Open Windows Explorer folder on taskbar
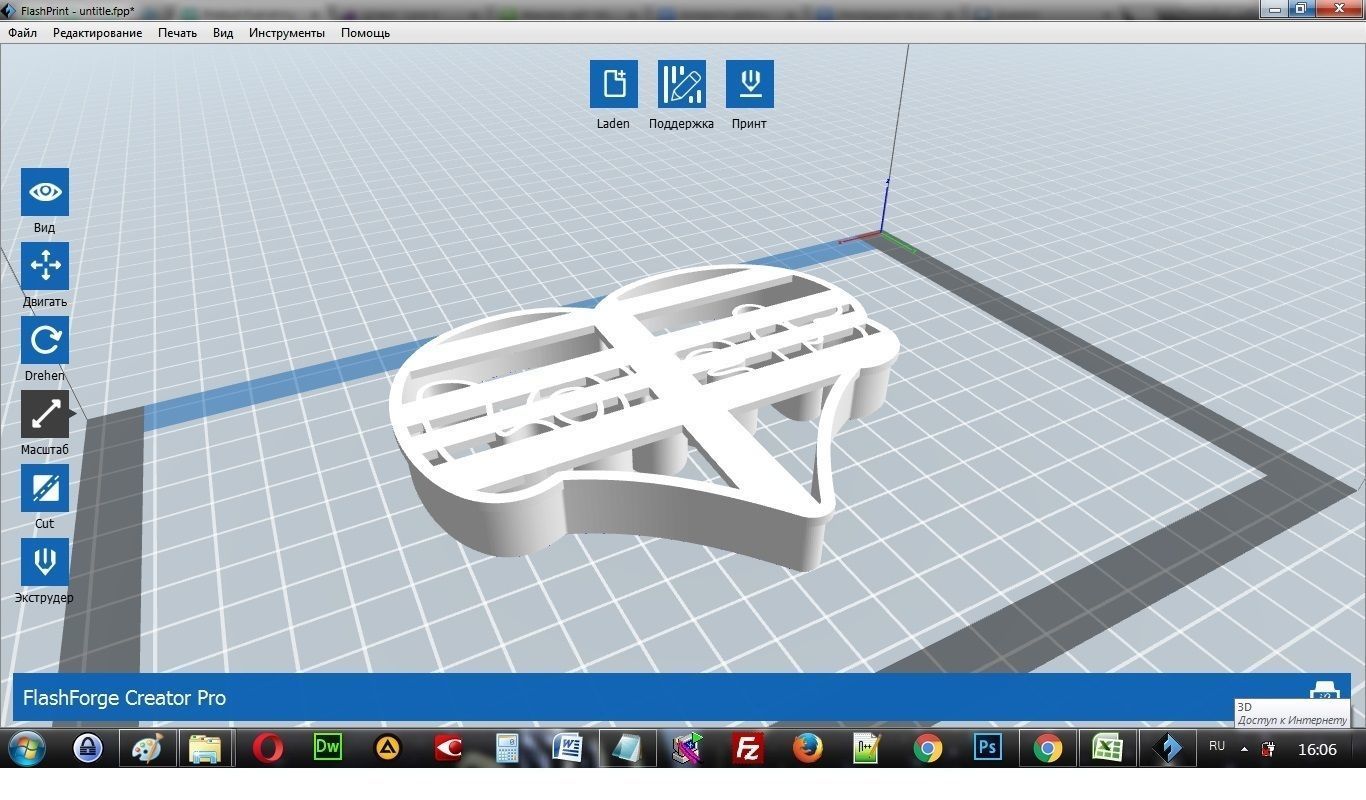The height and width of the screenshot is (800, 1366). [x=206, y=748]
